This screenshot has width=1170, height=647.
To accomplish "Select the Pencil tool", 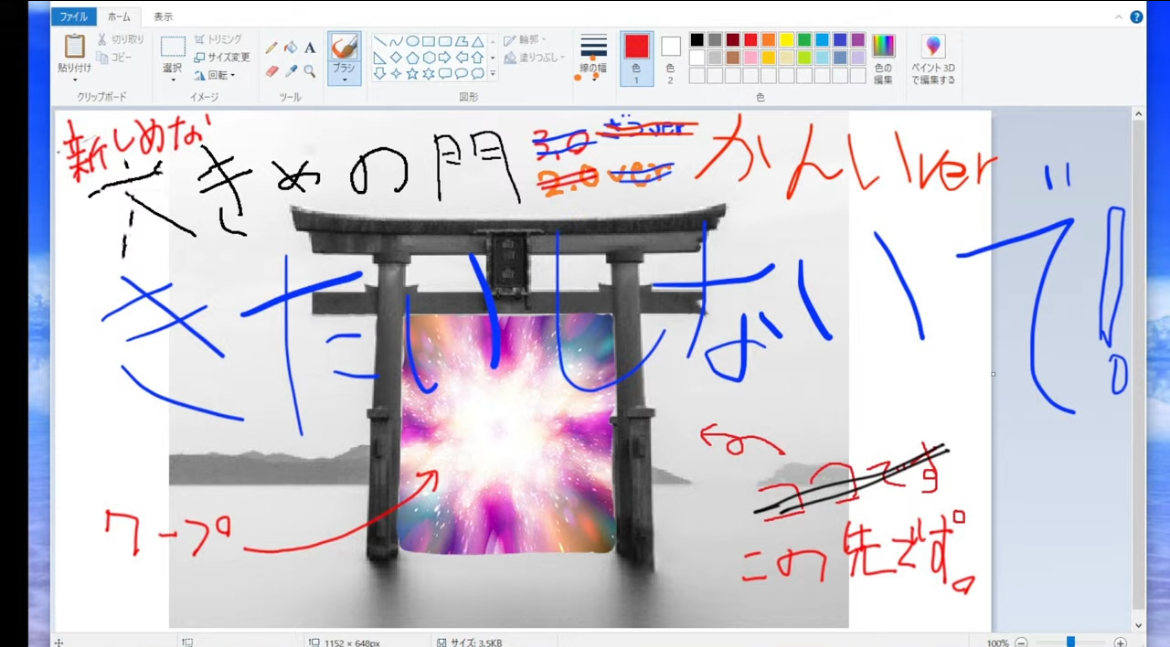I will pos(271,47).
